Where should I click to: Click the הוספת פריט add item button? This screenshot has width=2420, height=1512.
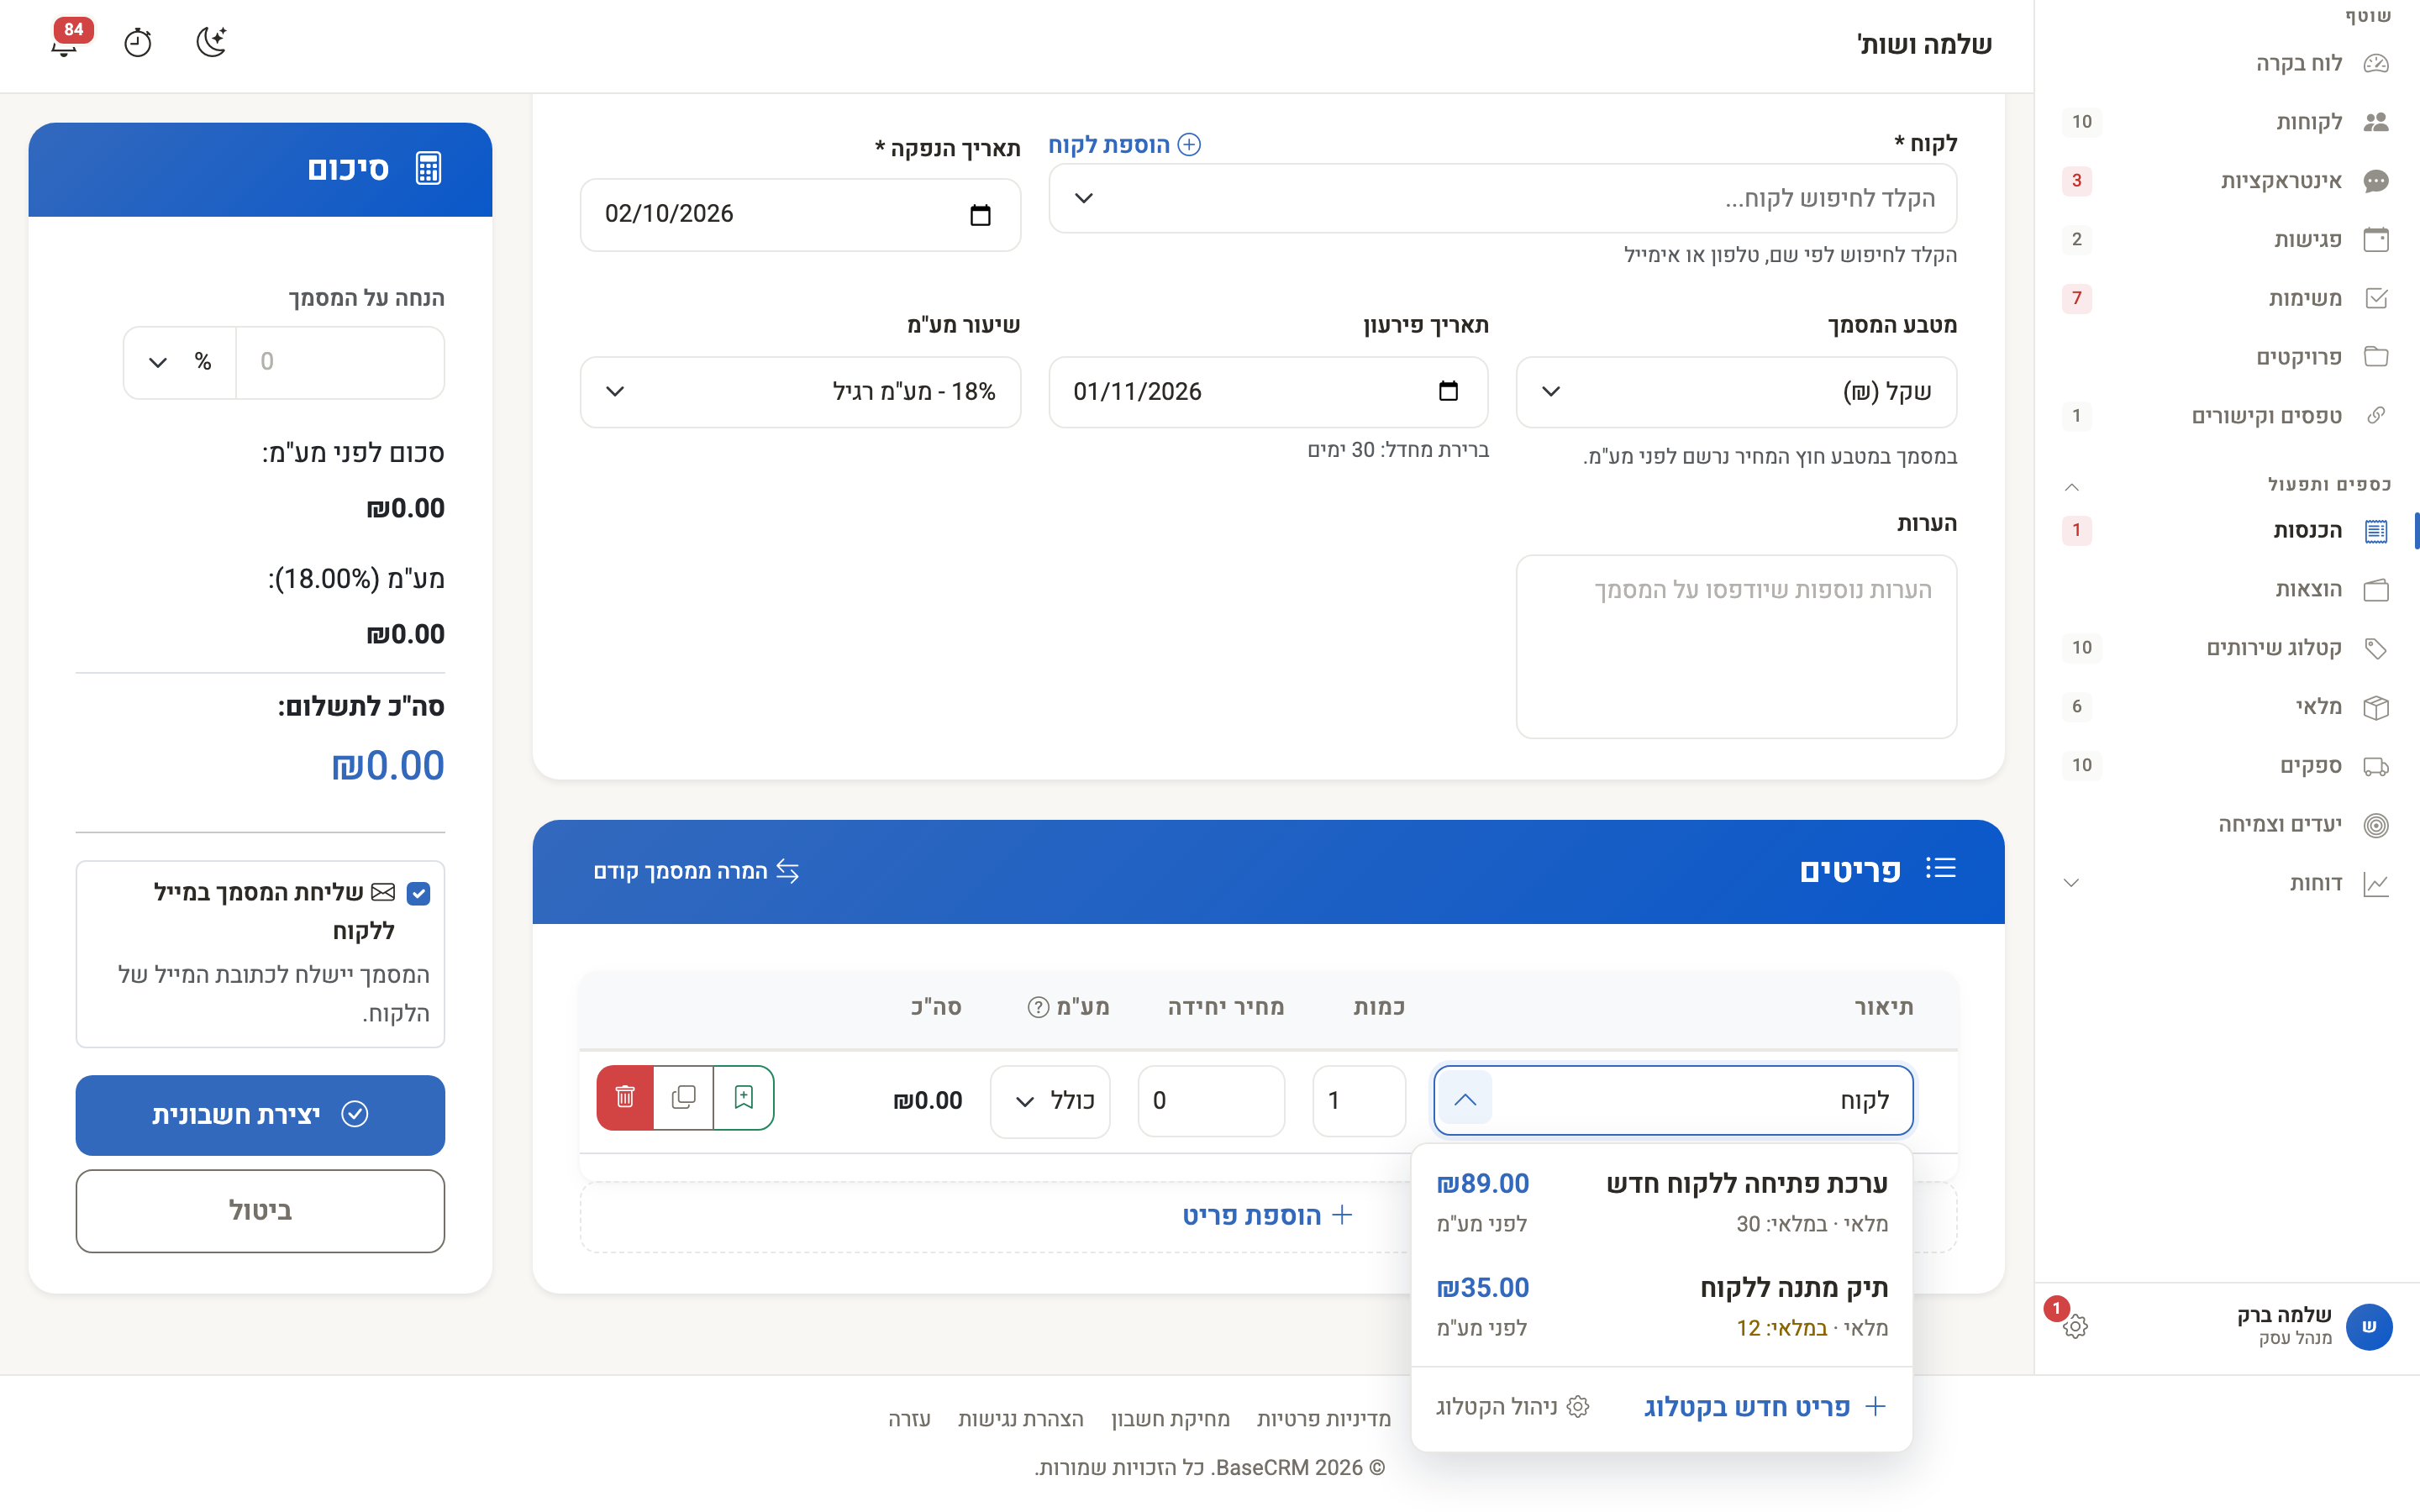click(1267, 1216)
